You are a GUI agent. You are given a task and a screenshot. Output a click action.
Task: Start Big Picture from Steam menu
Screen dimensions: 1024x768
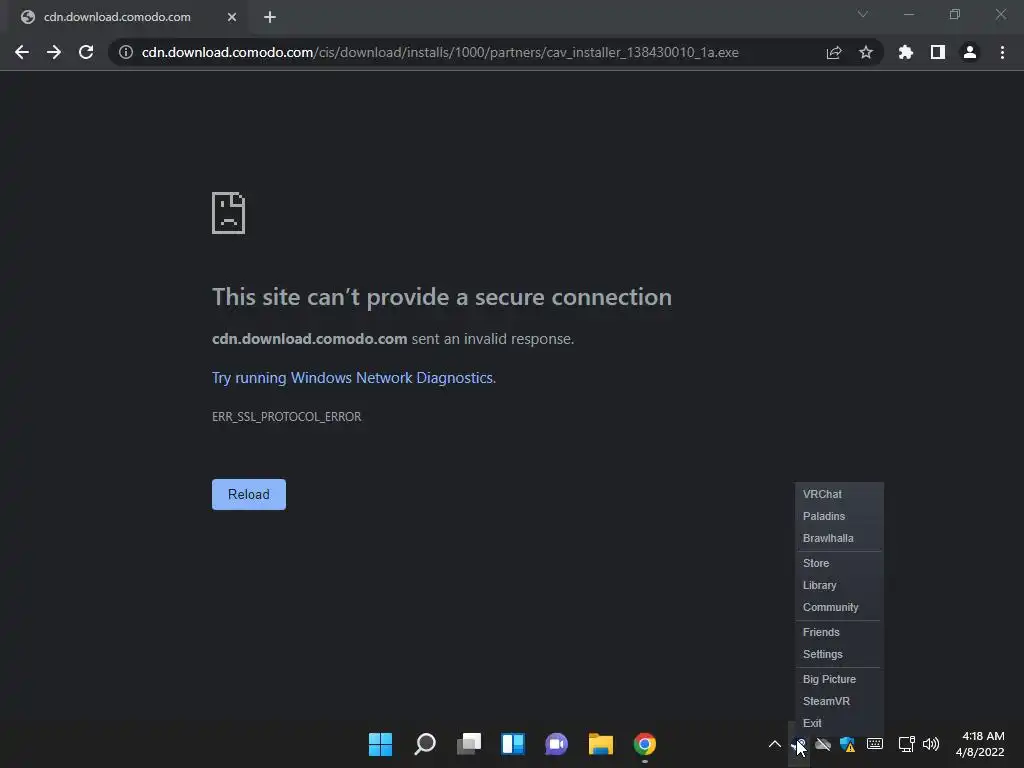[839, 679]
